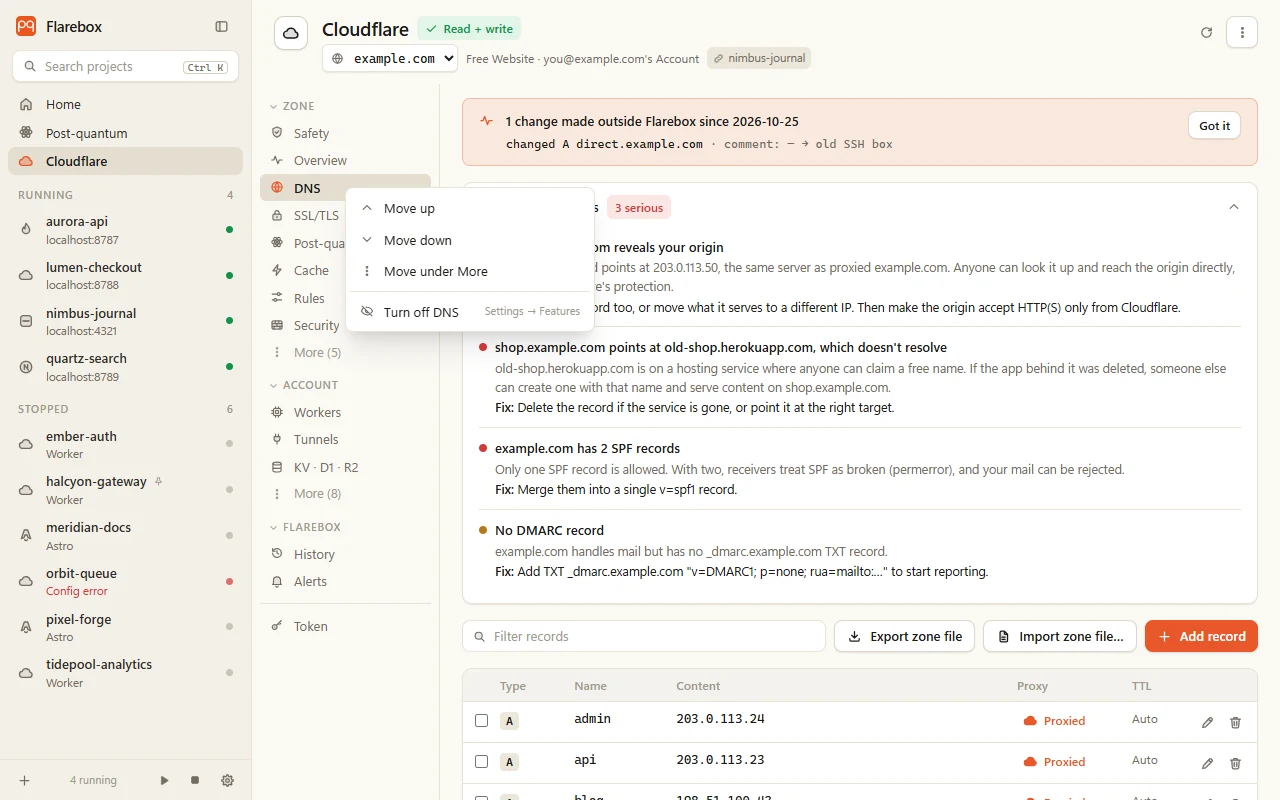Open the Home page

pyautogui.click(x=125, y=104)
